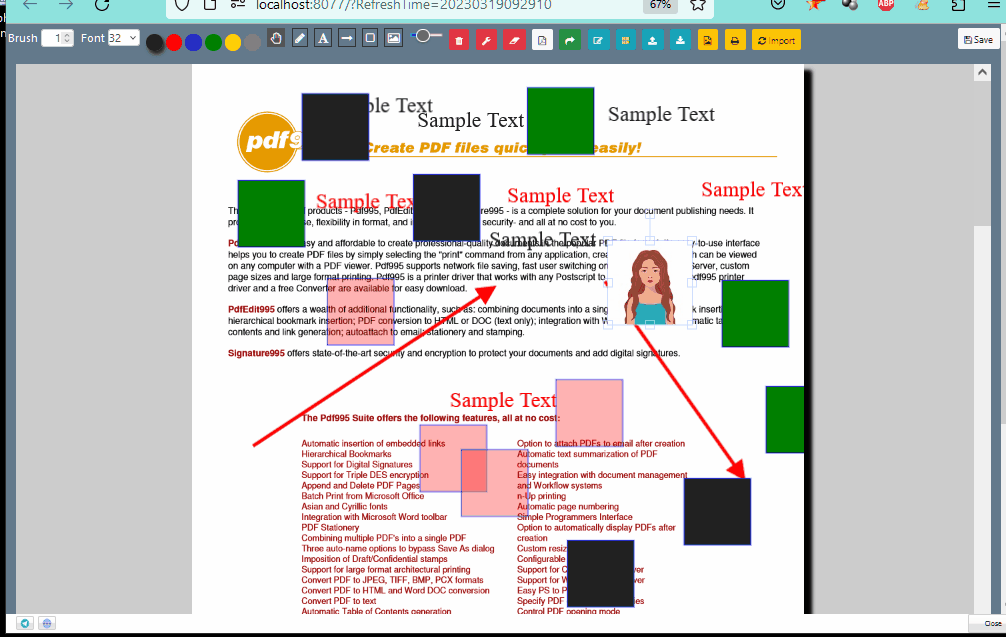The height and width of the screenshot is (637, 1006).
Task: Click the yellow print button
Action: (x=735, y=40)
